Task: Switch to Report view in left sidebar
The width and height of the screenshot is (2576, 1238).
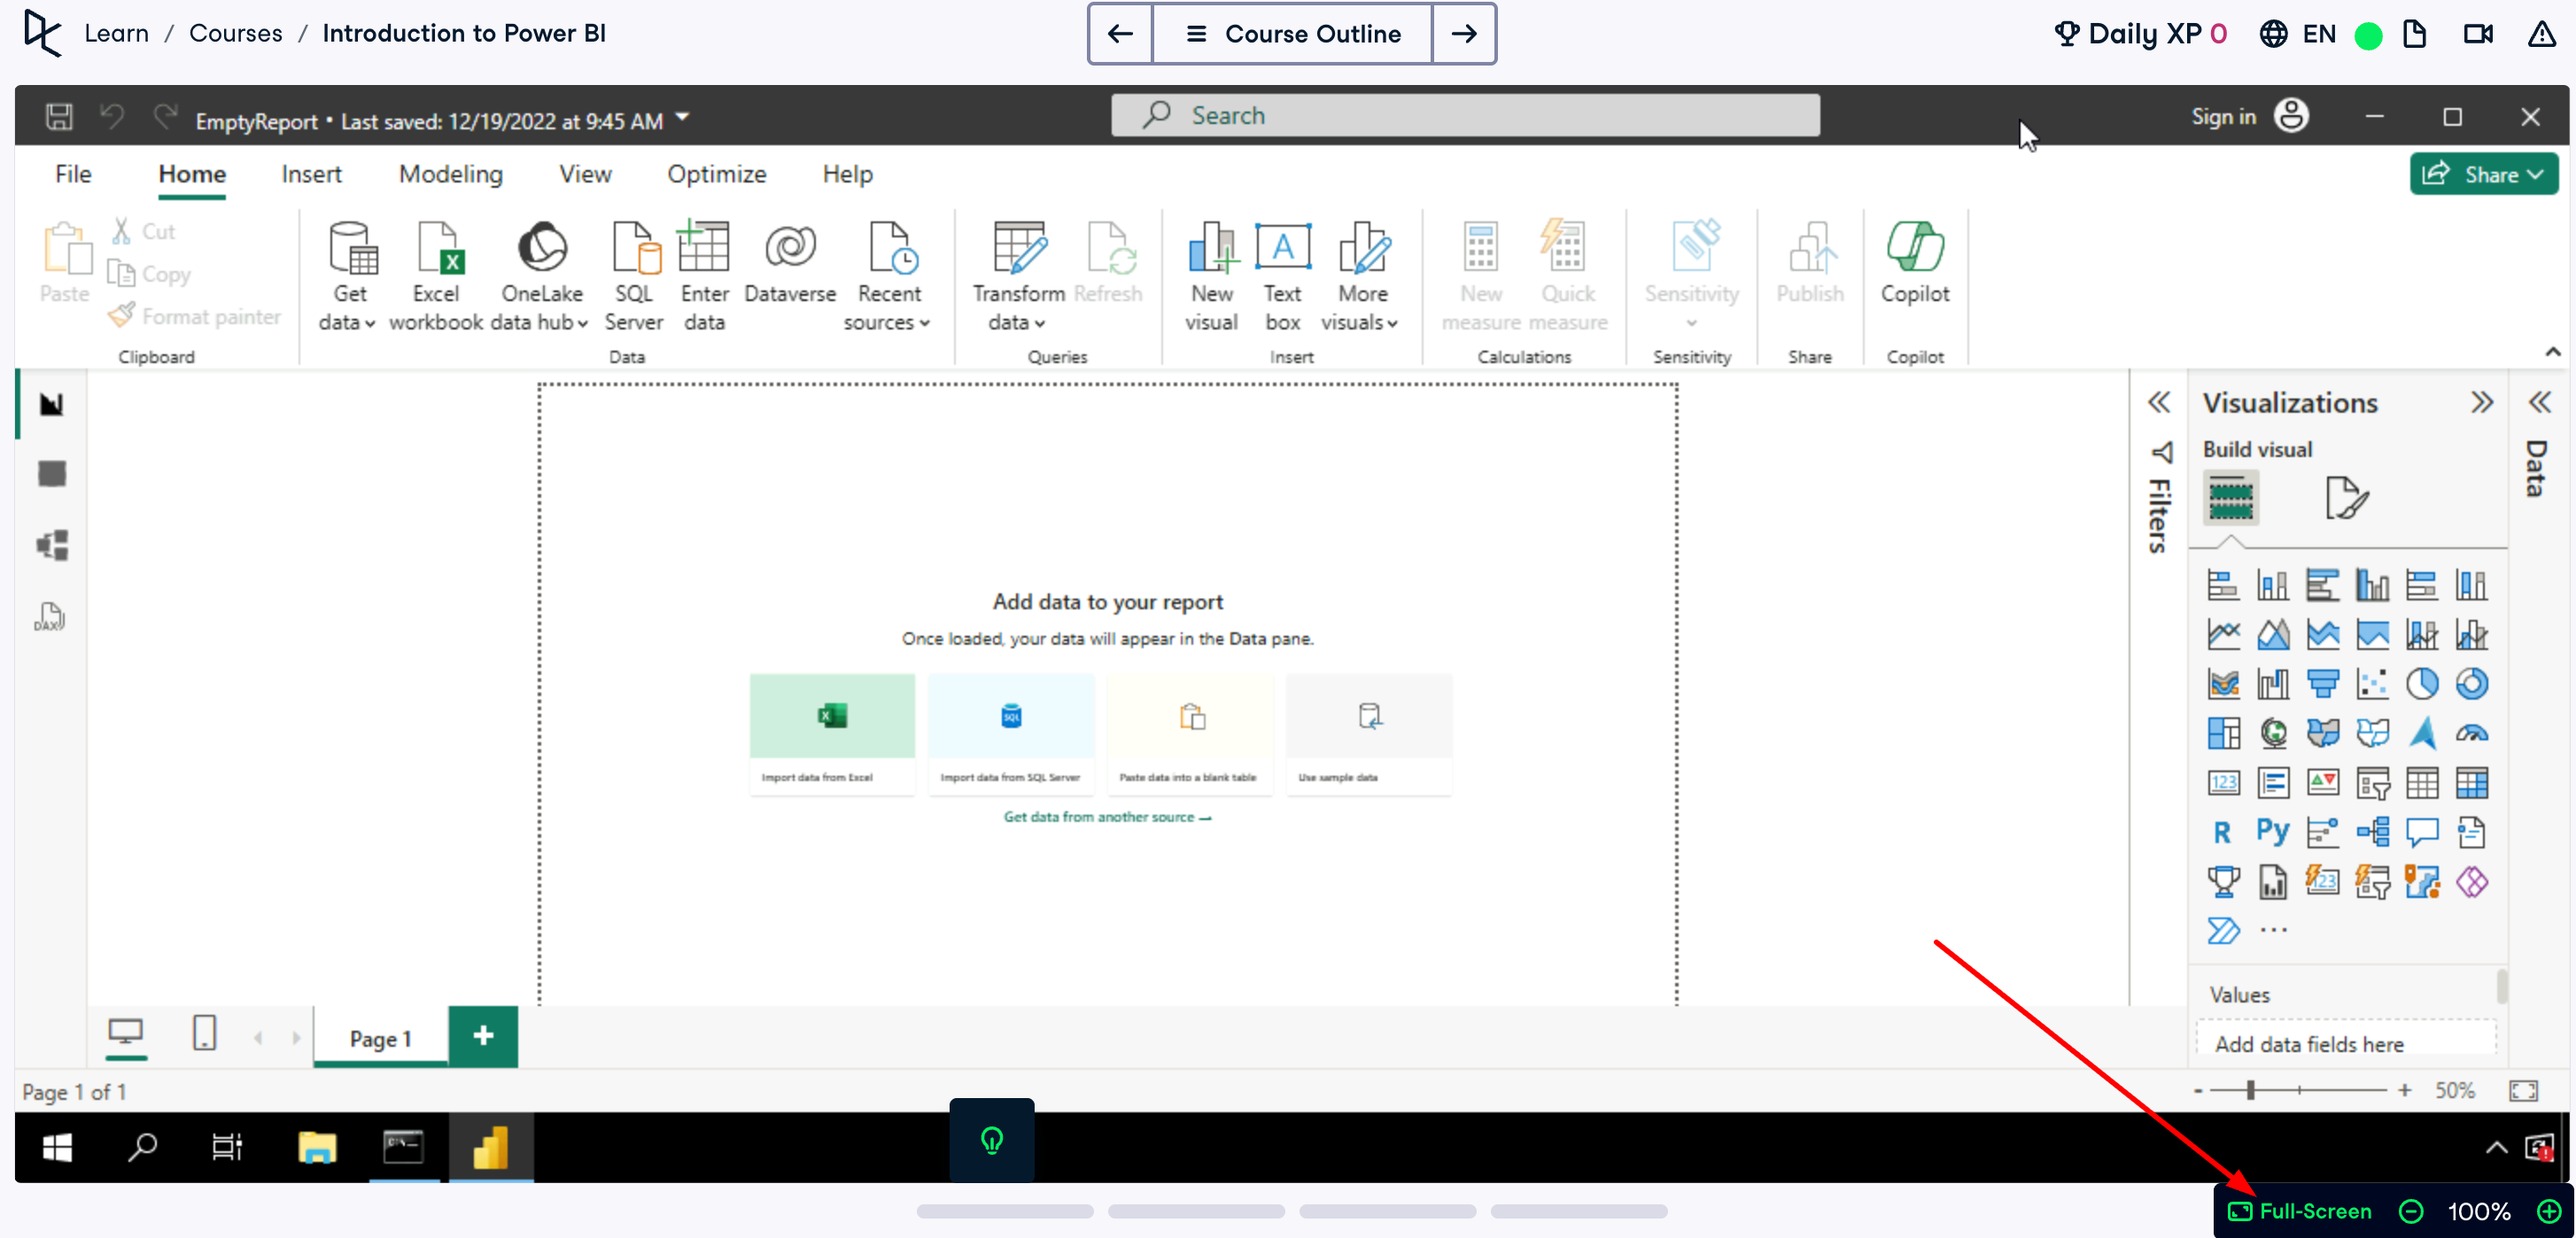Action: pyautogui.click(x=51, y=404)
